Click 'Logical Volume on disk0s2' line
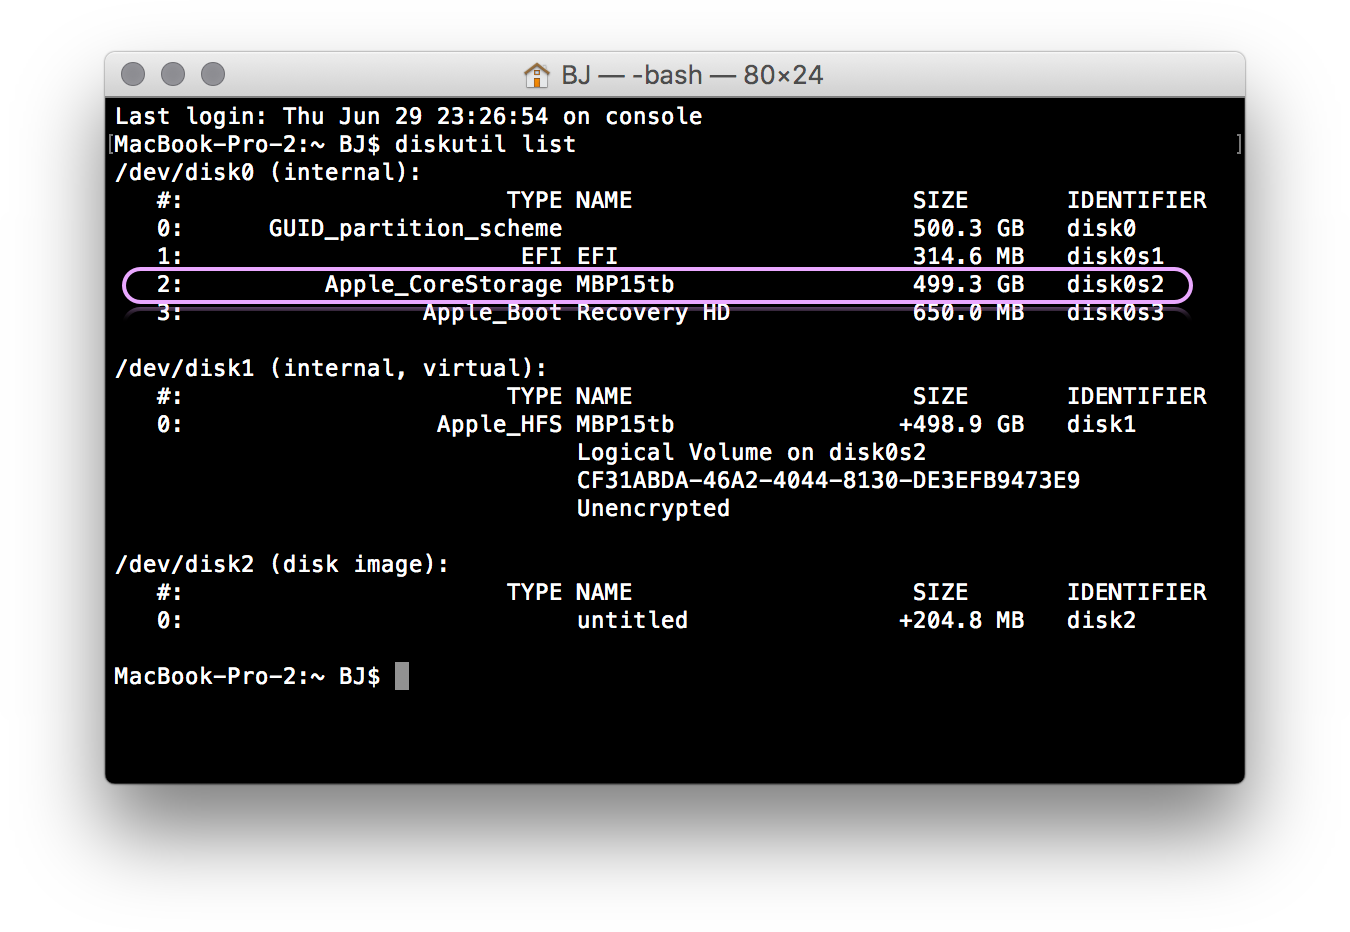Viewport: 1350px width, 932px height. point(751,452)
